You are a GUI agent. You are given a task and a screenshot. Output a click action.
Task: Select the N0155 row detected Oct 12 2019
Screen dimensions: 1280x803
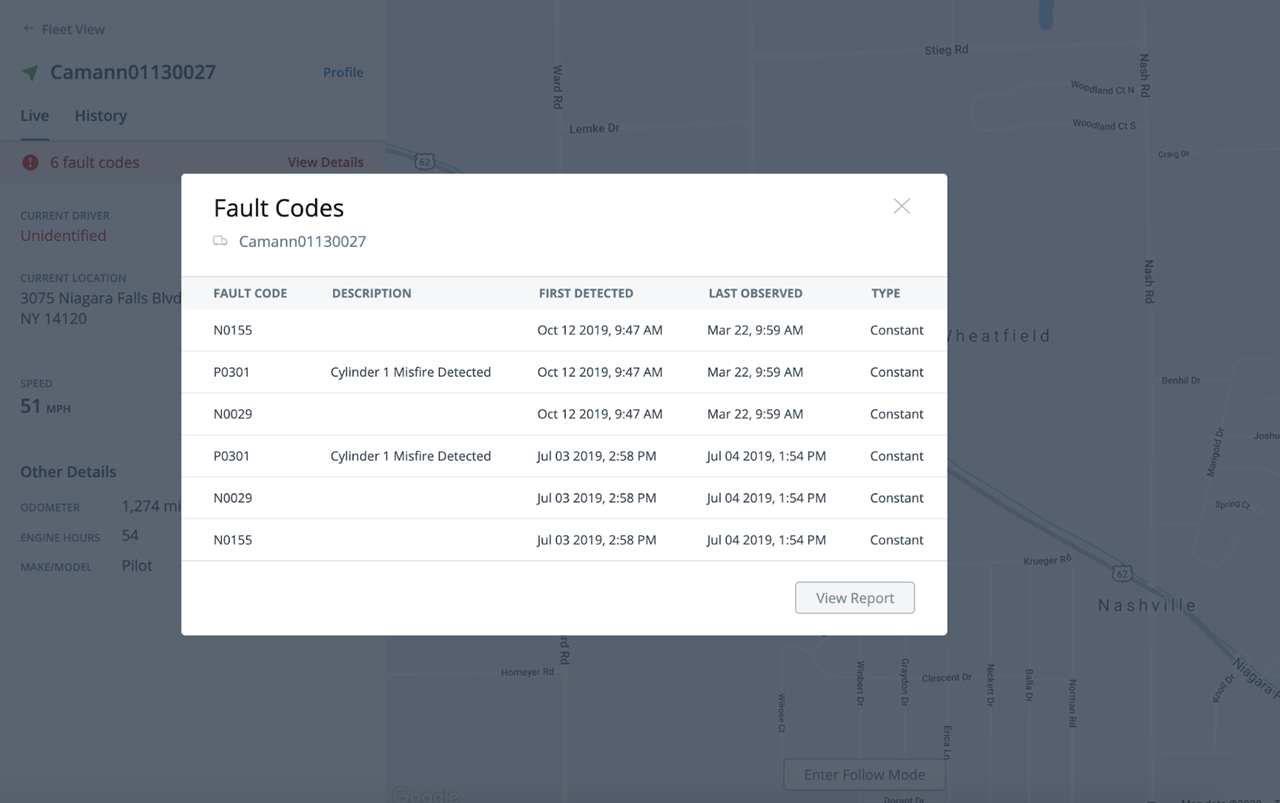564,330
